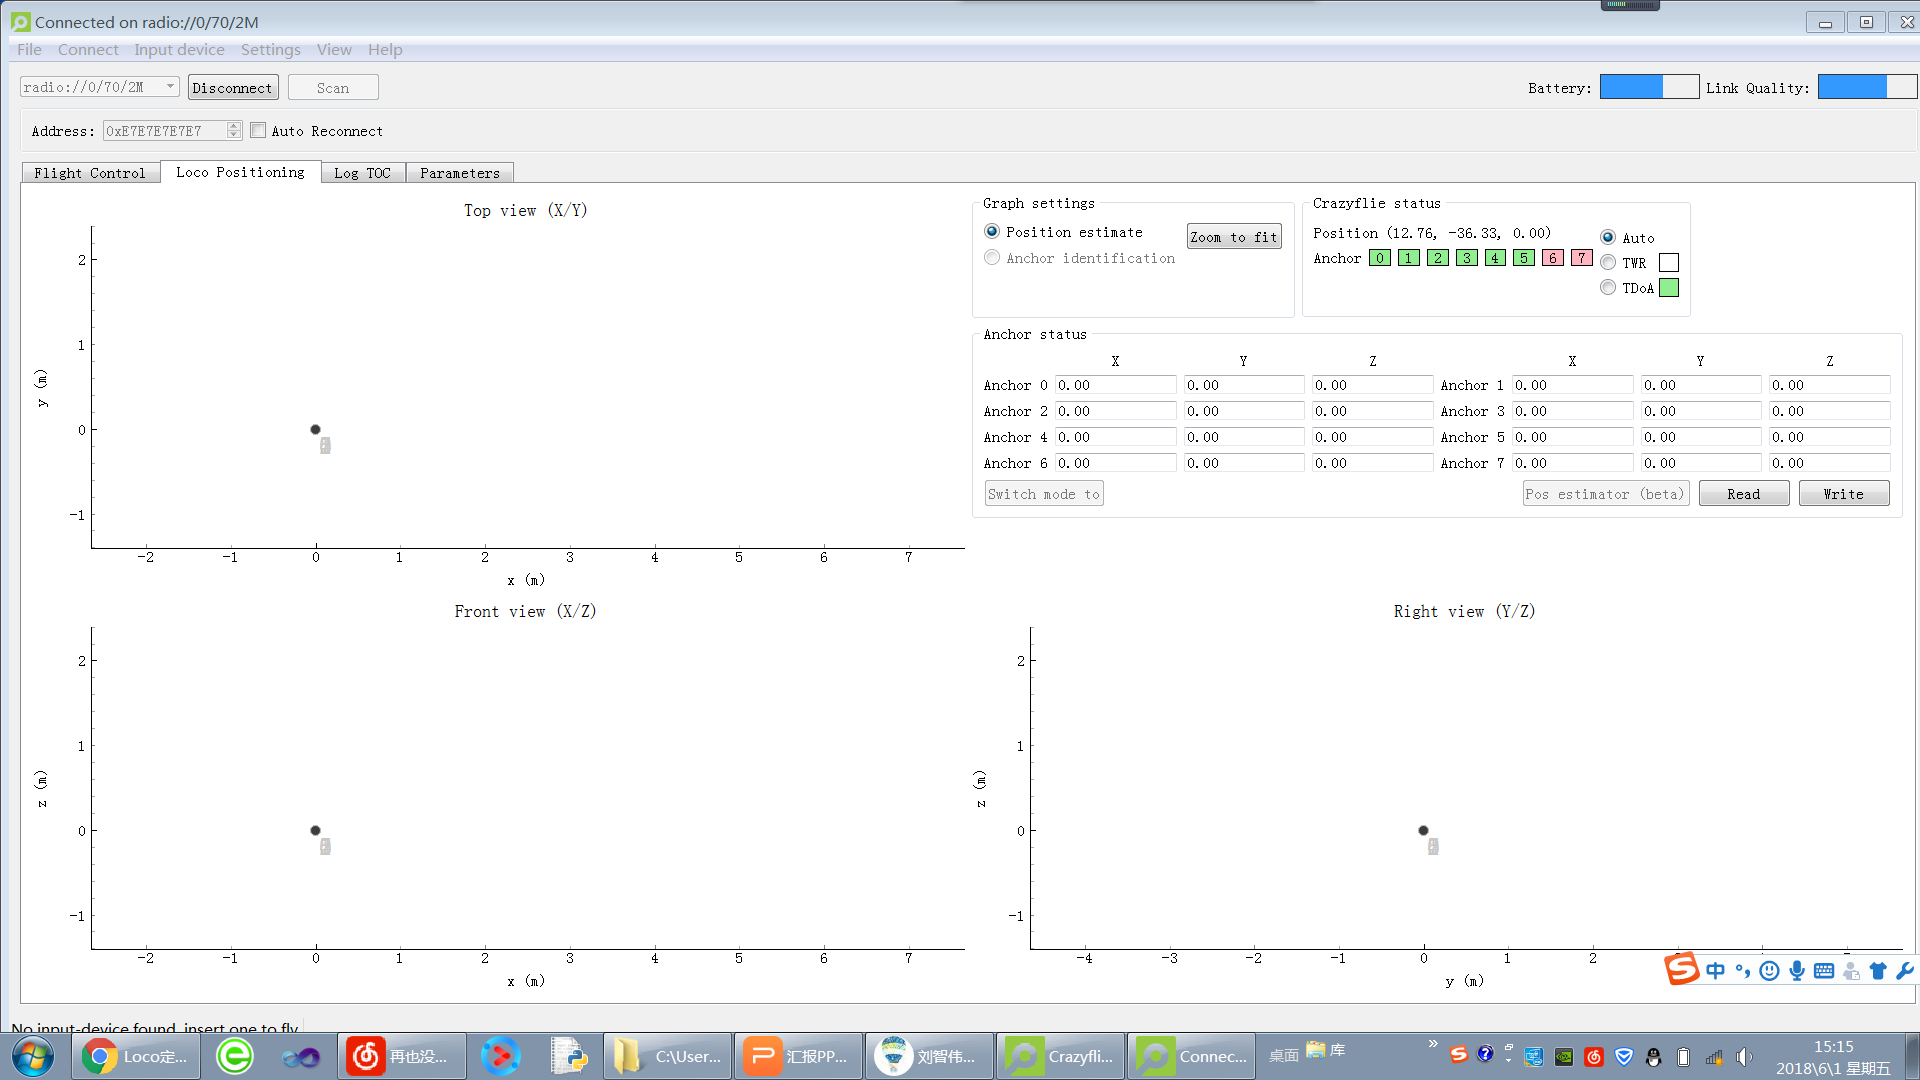Open the Crazyflie client taskbar item
The height and width of the screenshot is (1080, 1920).
(1060, 1056)
